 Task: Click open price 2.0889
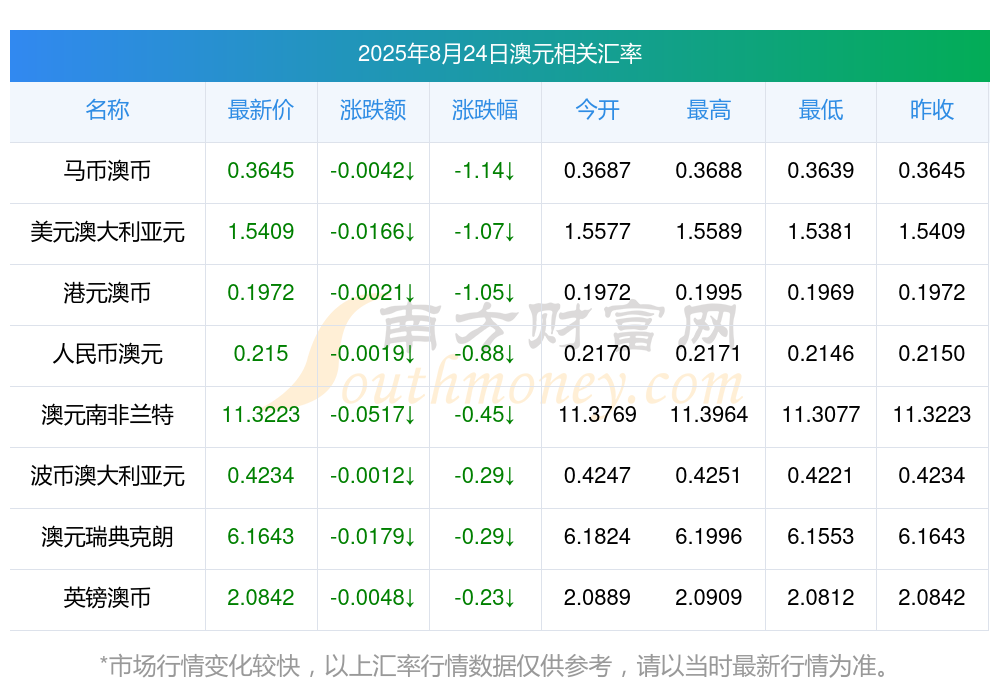coord(597,598)
